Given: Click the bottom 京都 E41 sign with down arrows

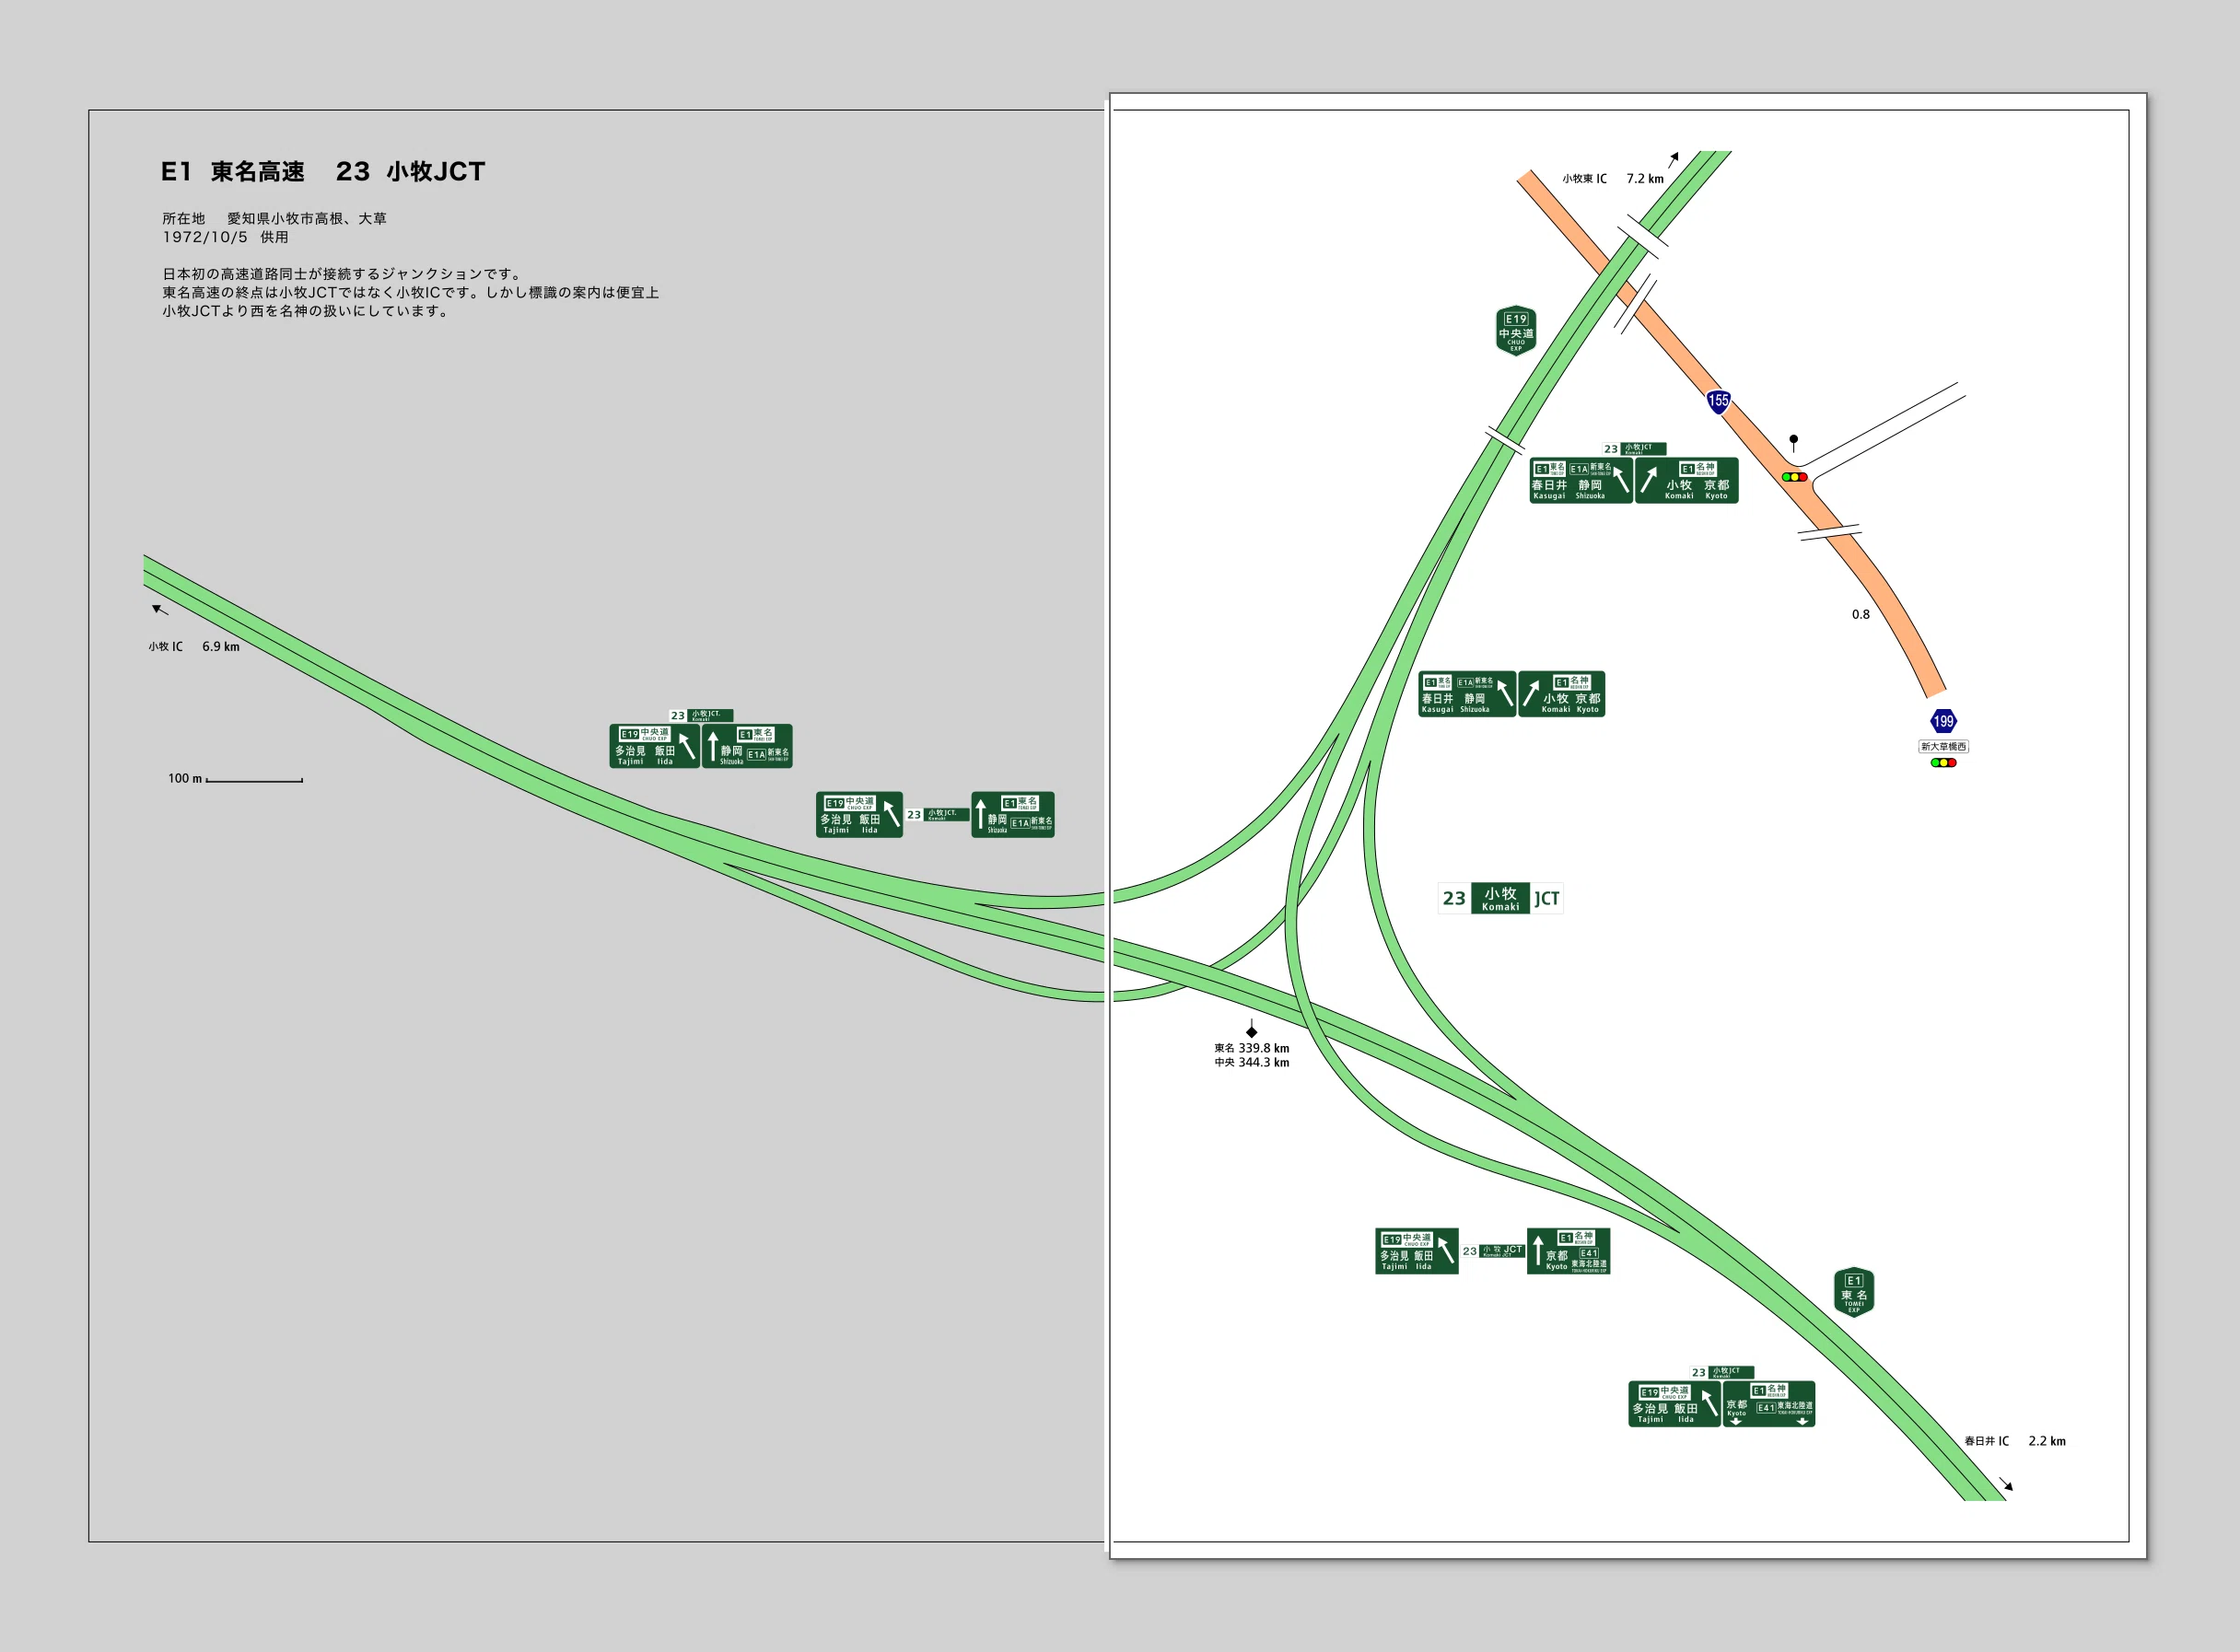Looking at the screenshot, I should (x=1768, y=1404).
